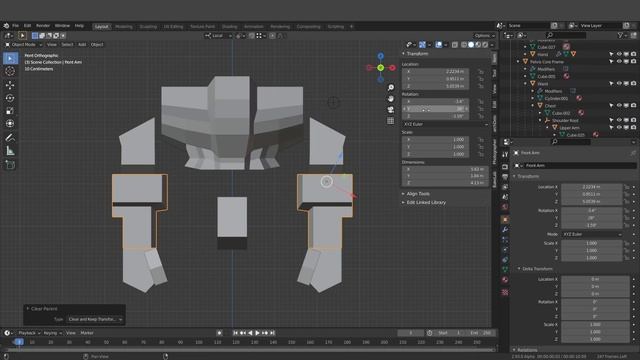Click the current frame marker on timeline
Image resolution: width=640 pixels, height=360 pixels.
click(18, 342)
